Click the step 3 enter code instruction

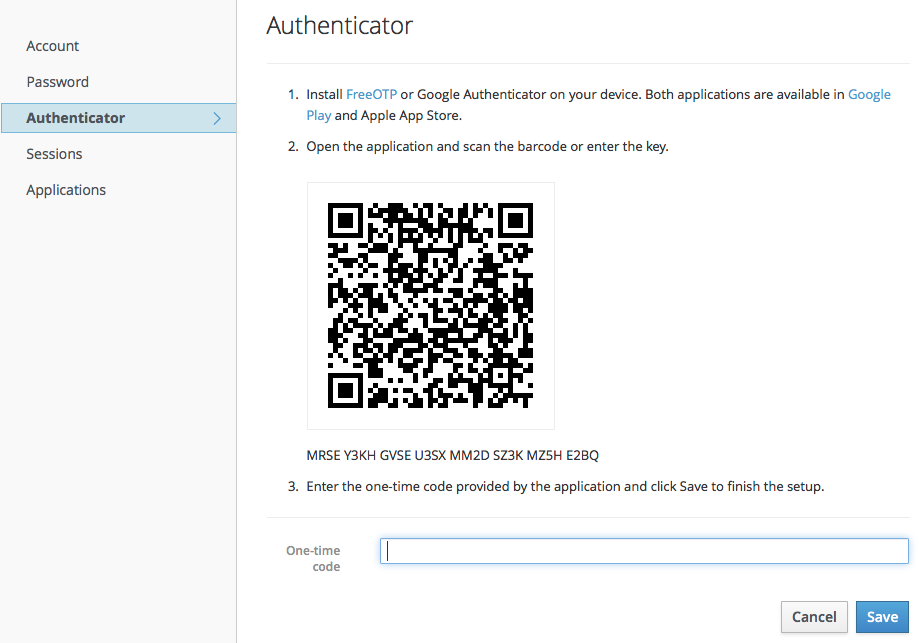coord(564,487)
